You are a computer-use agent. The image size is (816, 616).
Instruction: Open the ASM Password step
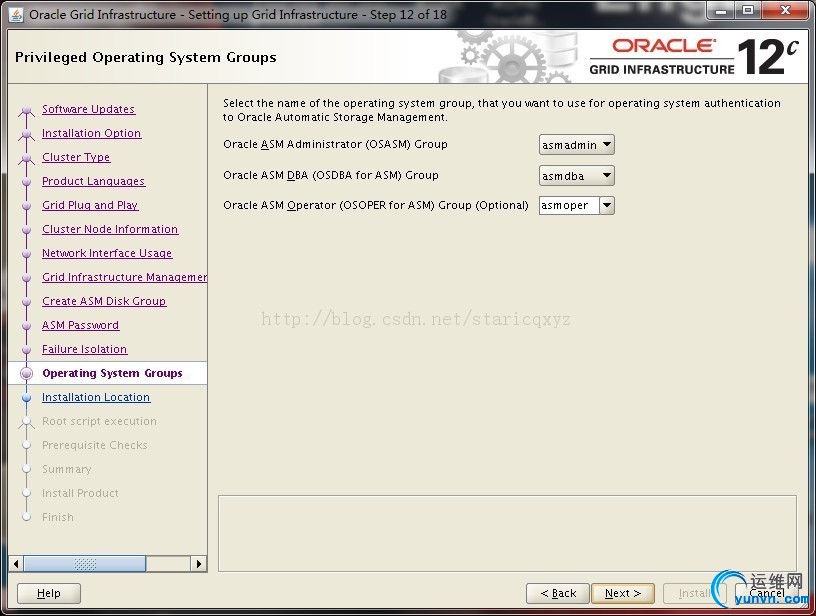click(x=81, y=325)
